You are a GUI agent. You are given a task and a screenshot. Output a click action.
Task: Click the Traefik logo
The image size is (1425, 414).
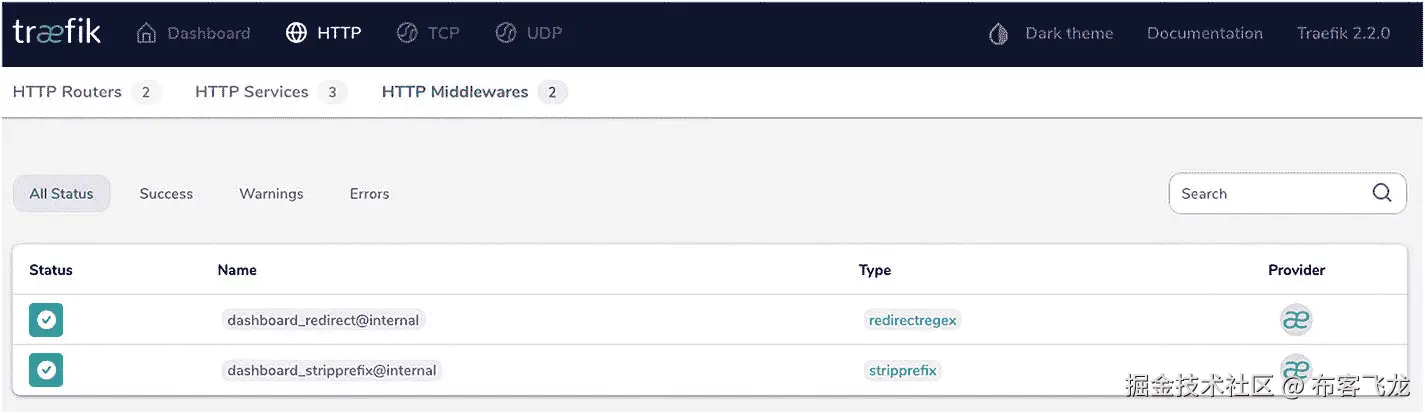click(57, 32)
